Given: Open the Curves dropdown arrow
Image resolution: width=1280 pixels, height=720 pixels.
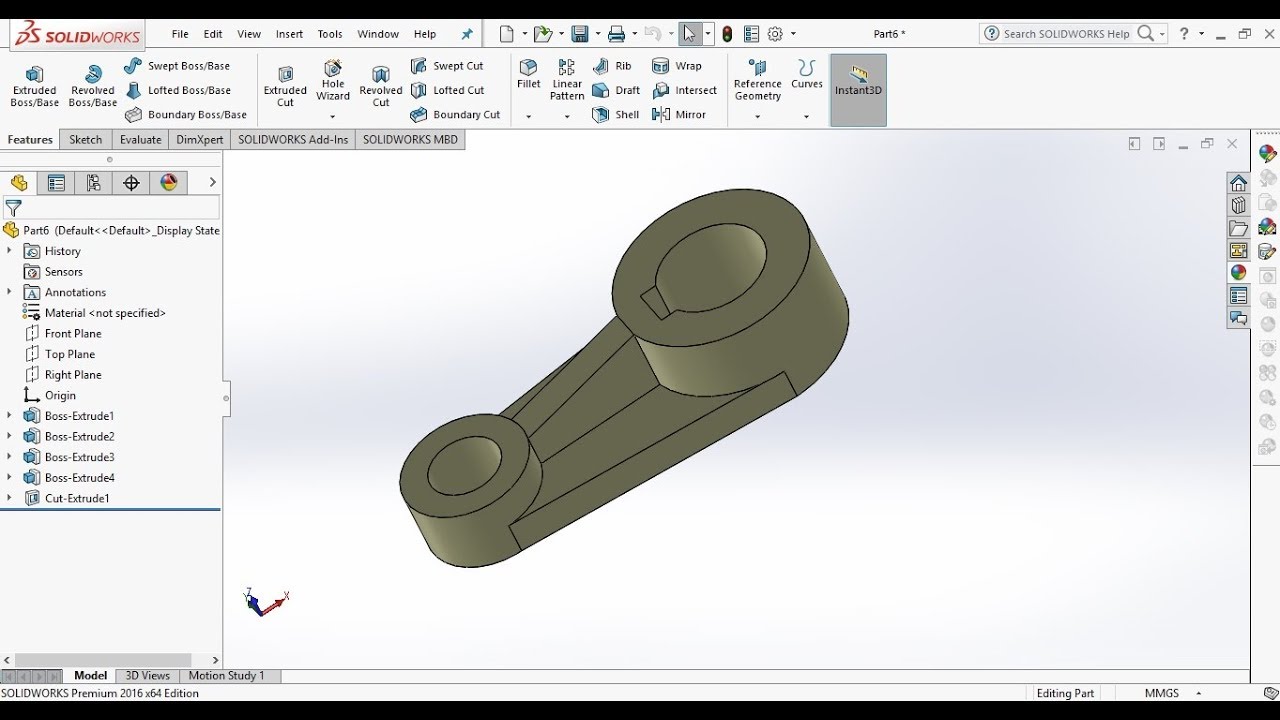Looking at the screenshot, I should click(x=806, y=117).
